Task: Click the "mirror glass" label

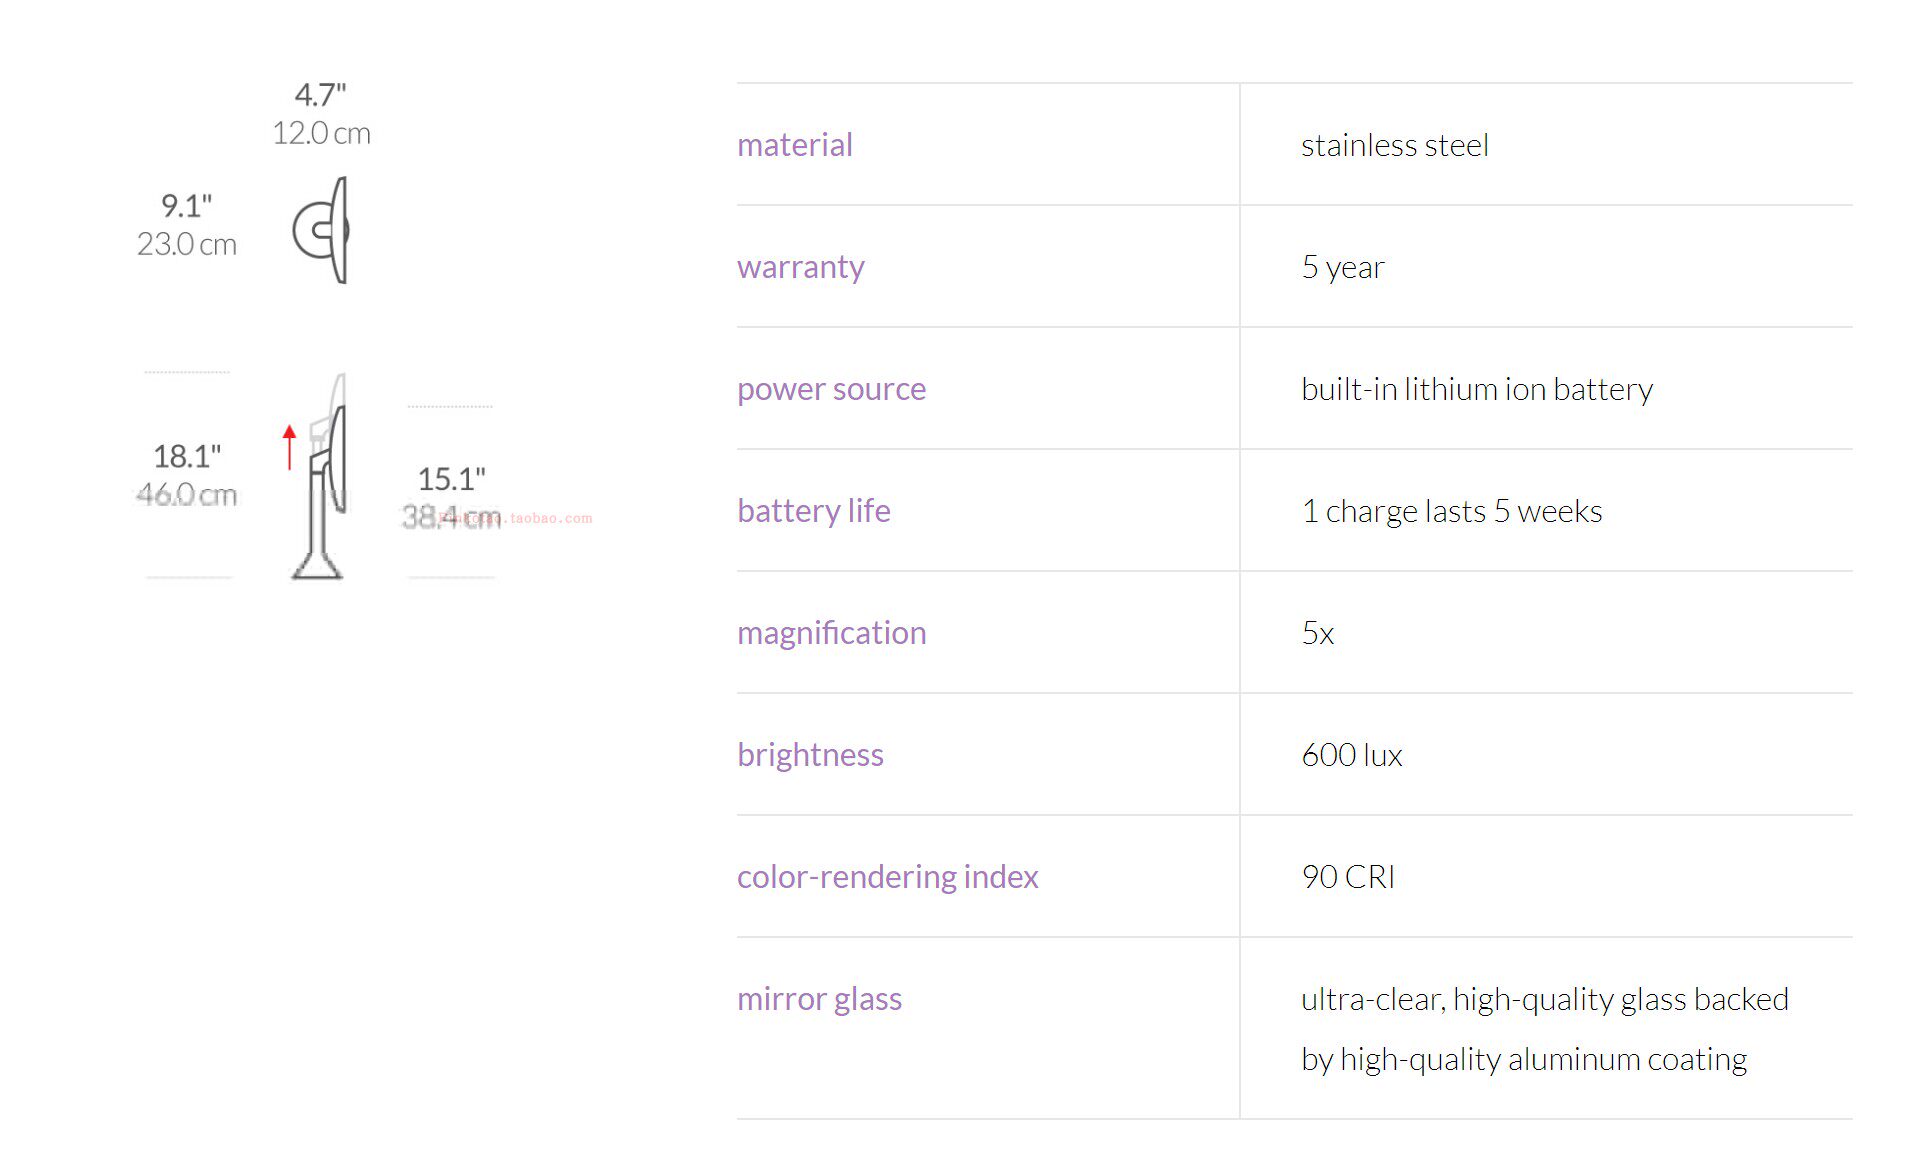Action: tap(819, 999)
